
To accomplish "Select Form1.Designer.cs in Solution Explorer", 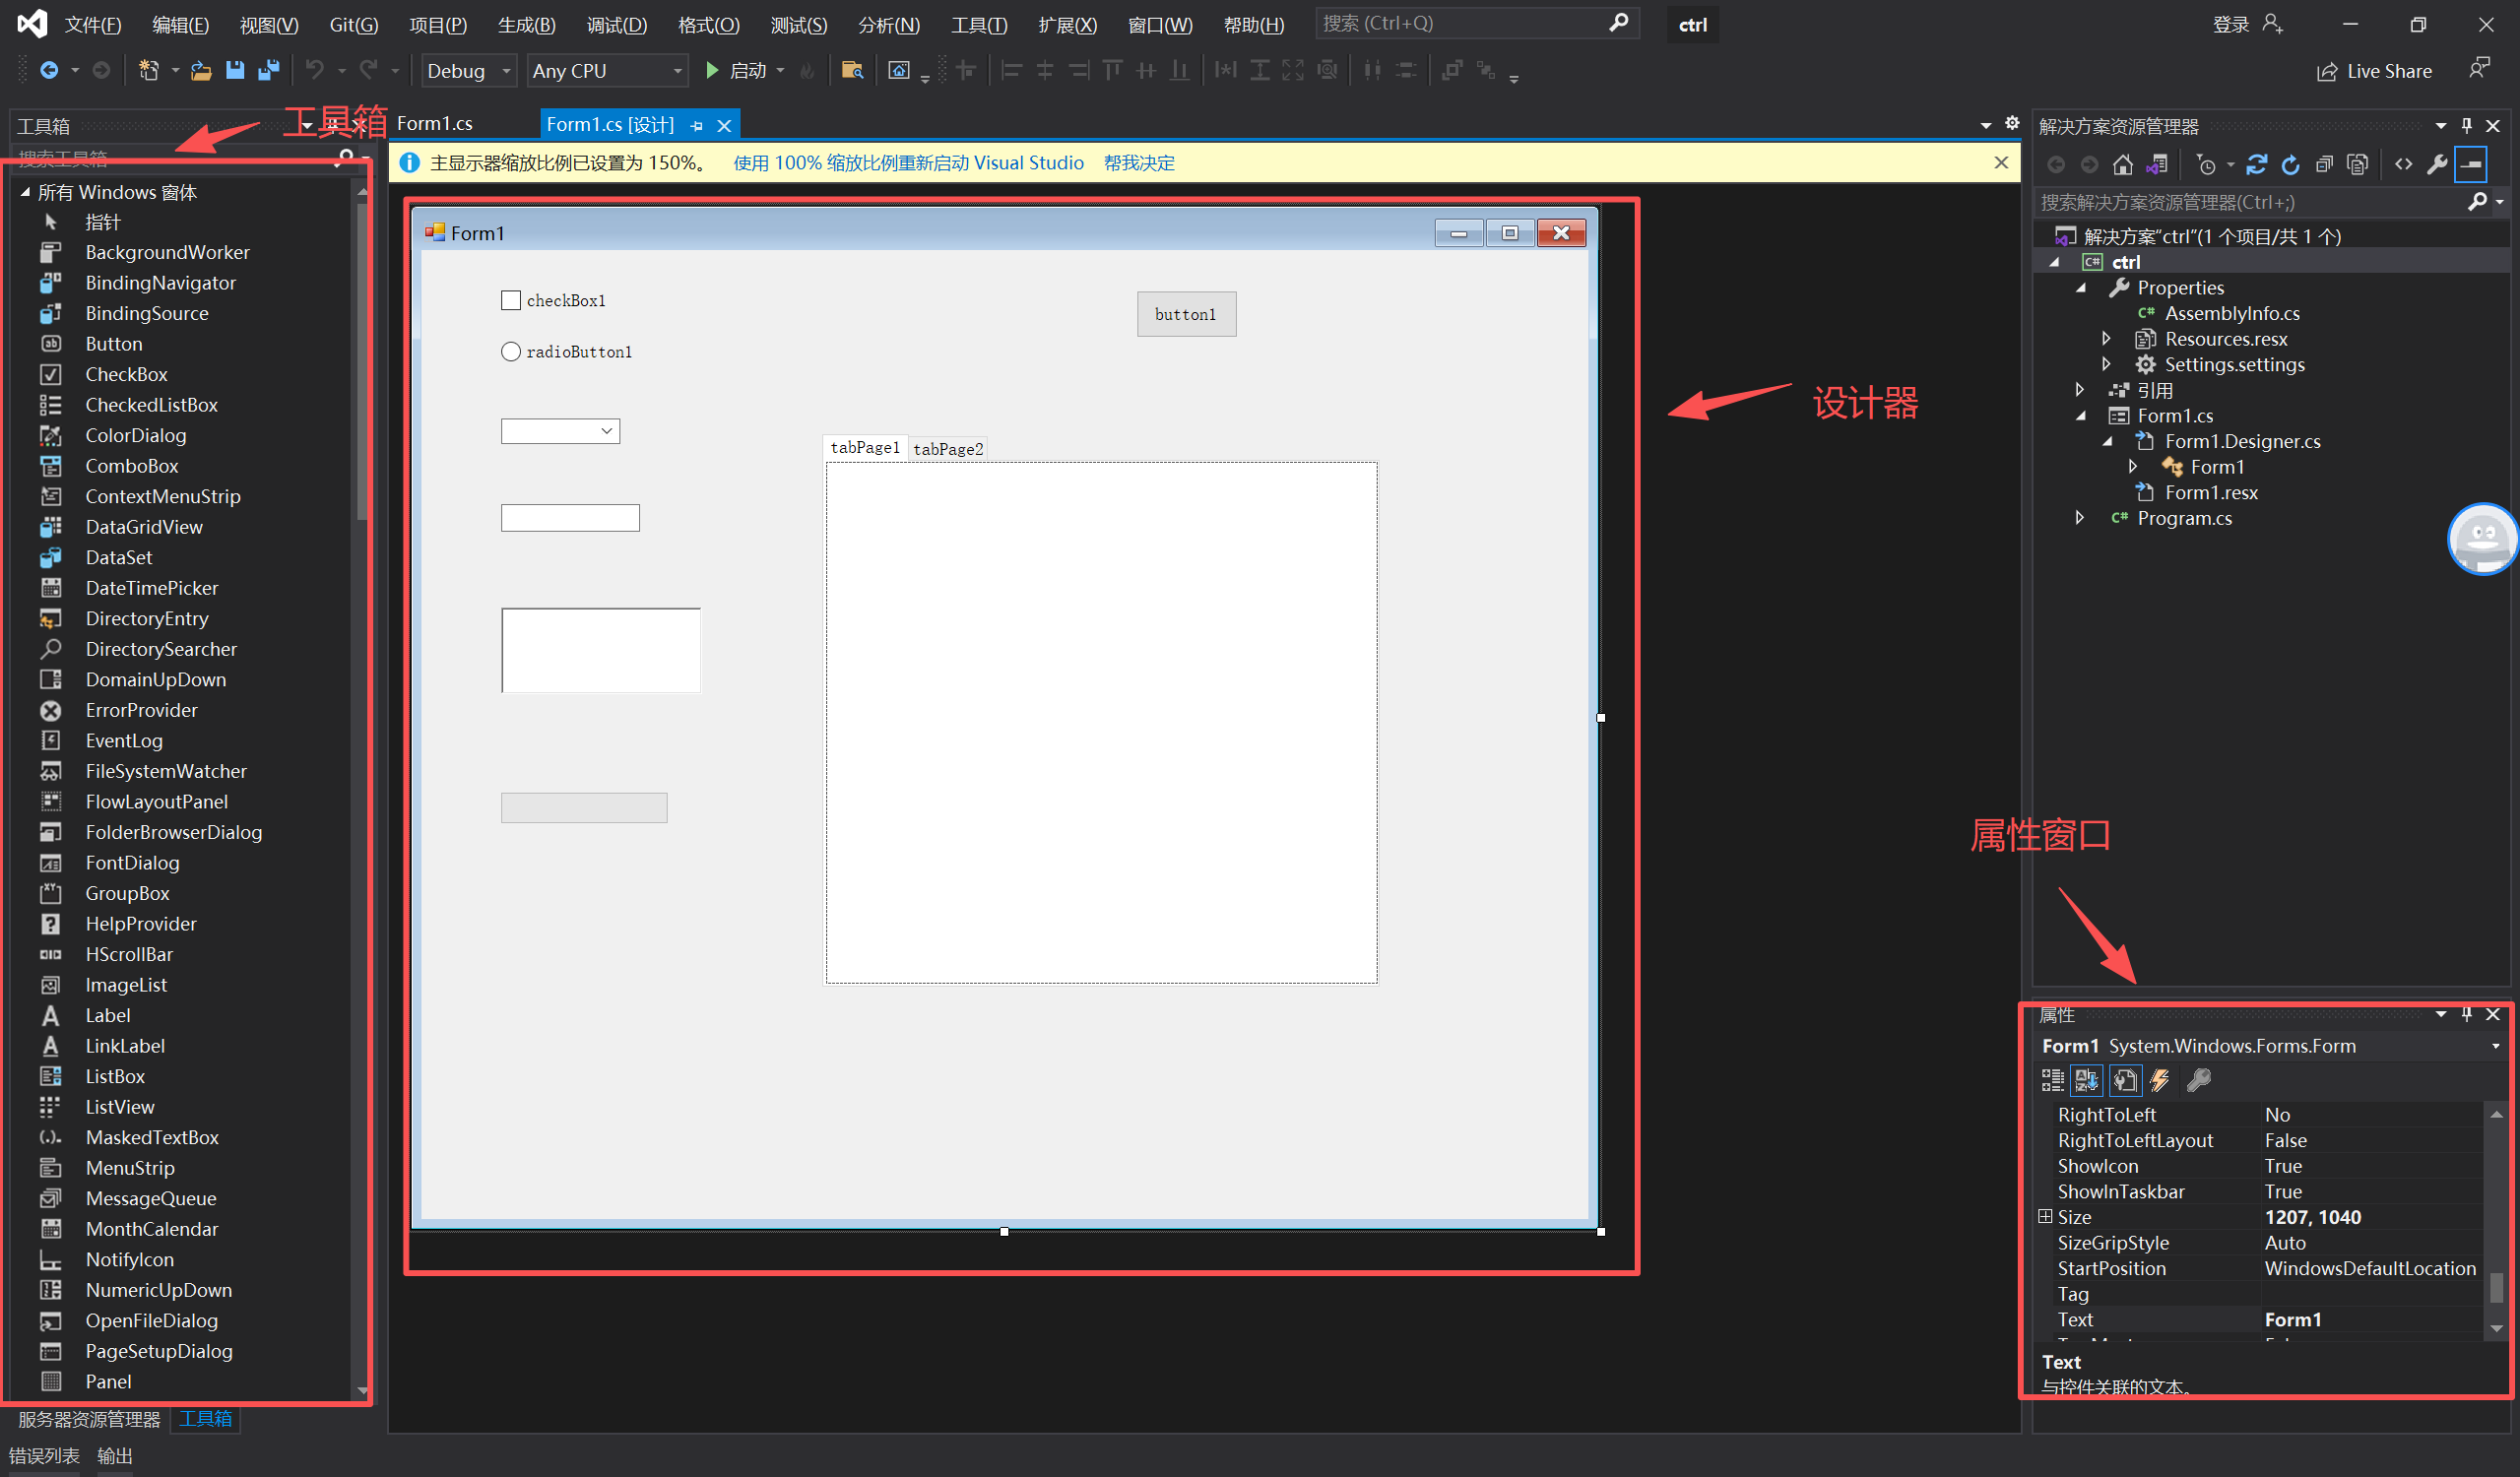I will 2242,441.
